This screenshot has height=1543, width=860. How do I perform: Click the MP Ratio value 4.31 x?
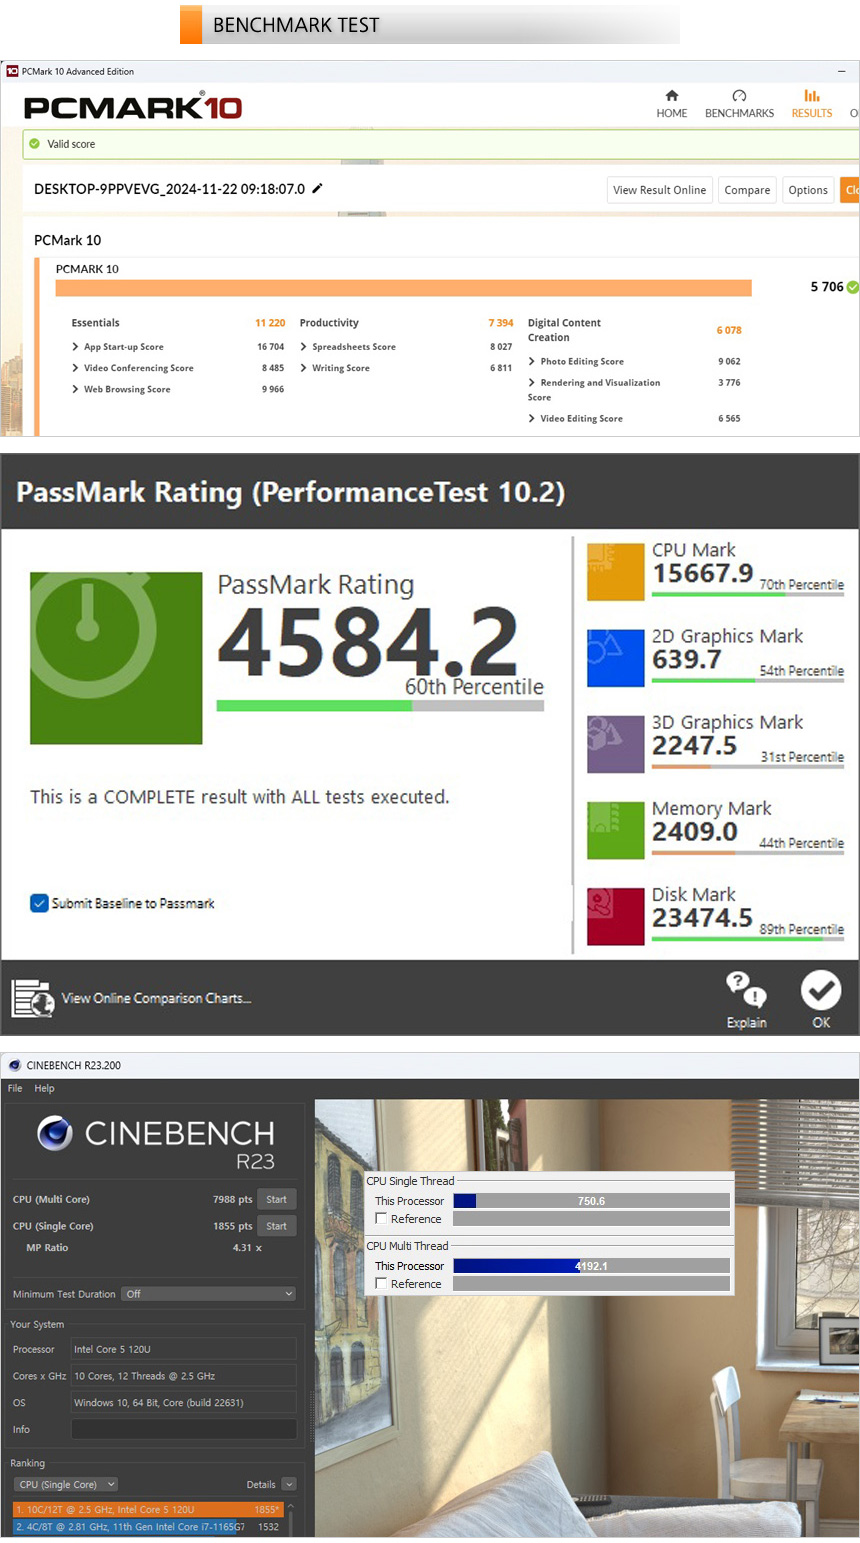[x=247, y=1248]
